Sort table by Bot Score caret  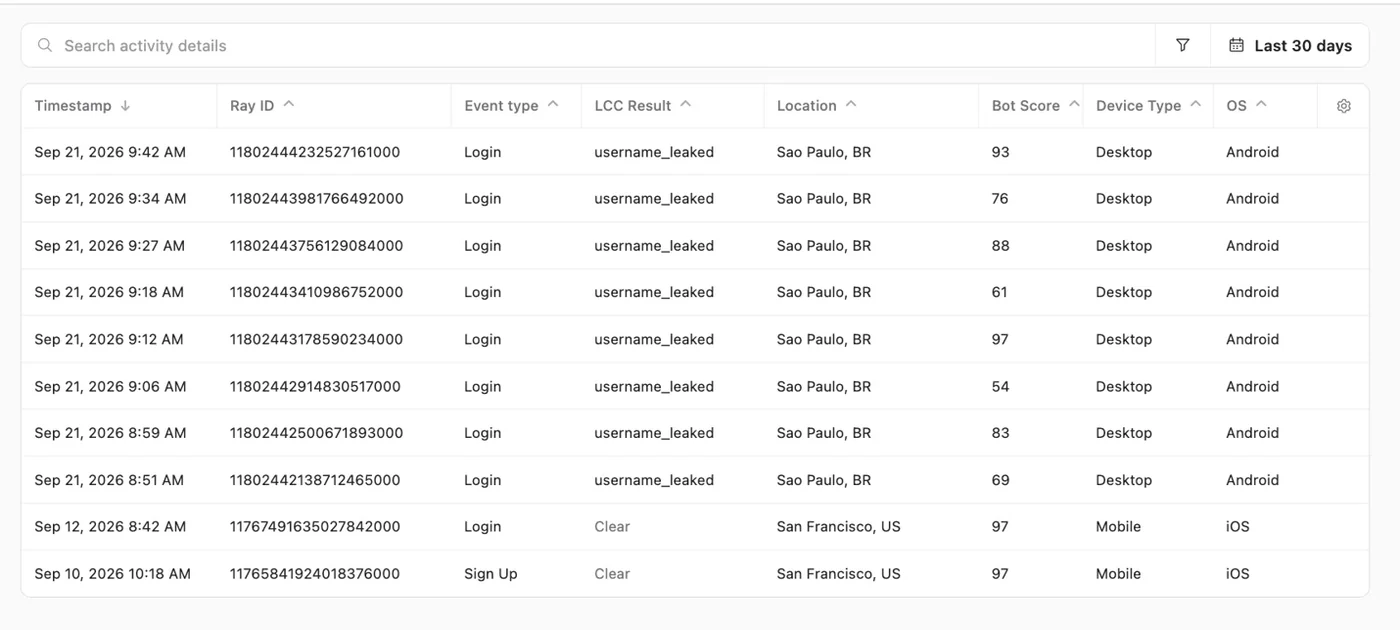click(1074, 104)
